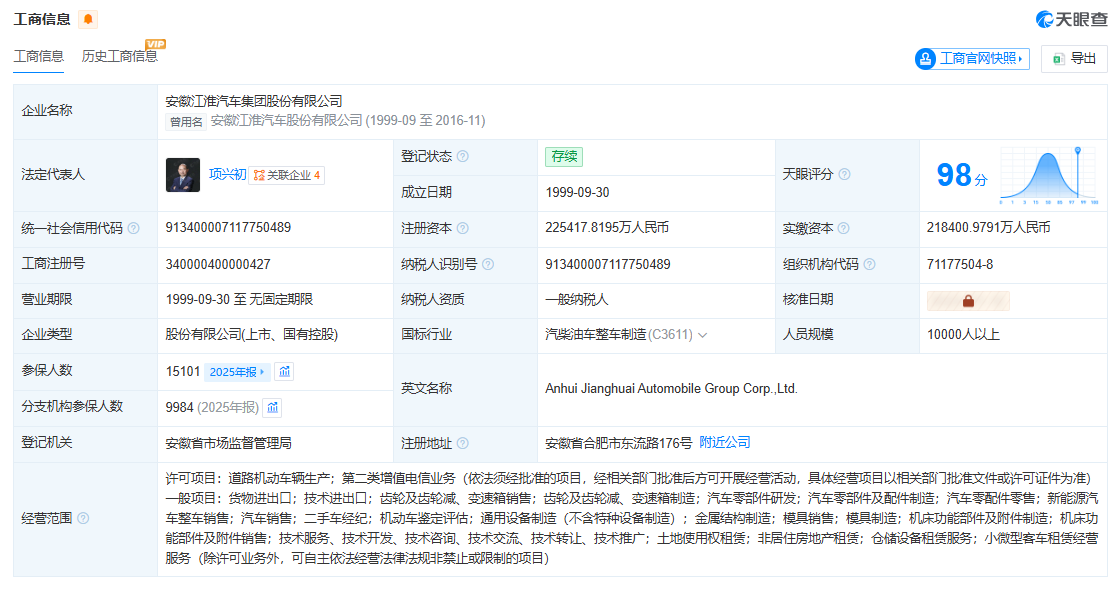The width and height of the screenshot is (1113, 591).
Task: Open chart icon in the 参保人数 row
Action: [285, 372]
